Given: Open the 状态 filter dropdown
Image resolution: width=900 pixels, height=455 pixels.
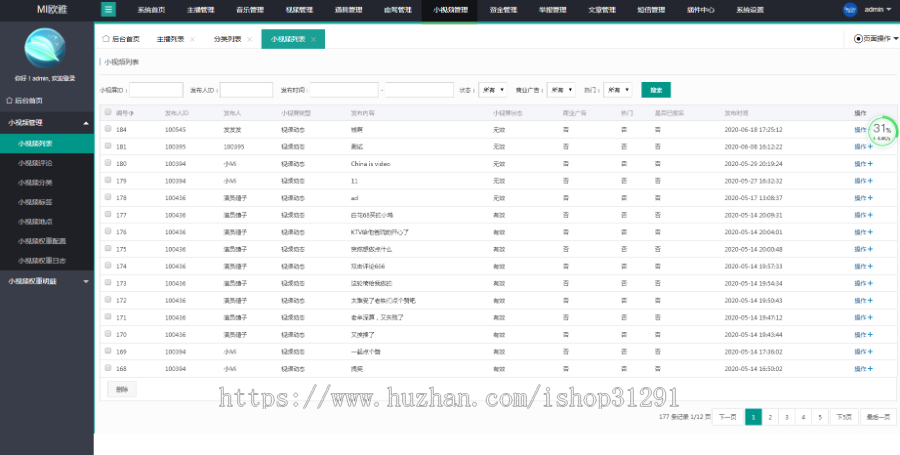Looking at the screenshot, I should (492, 90).
